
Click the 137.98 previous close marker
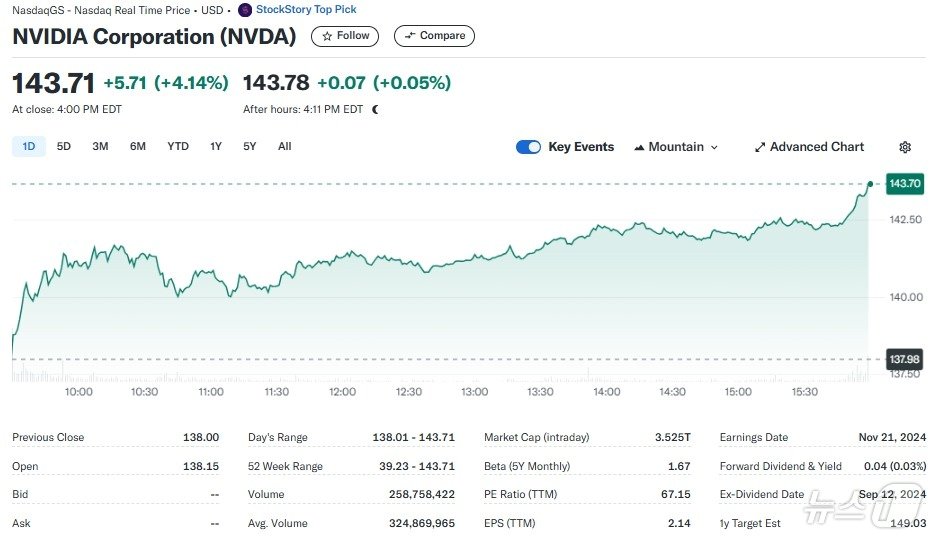pos(905,359)
